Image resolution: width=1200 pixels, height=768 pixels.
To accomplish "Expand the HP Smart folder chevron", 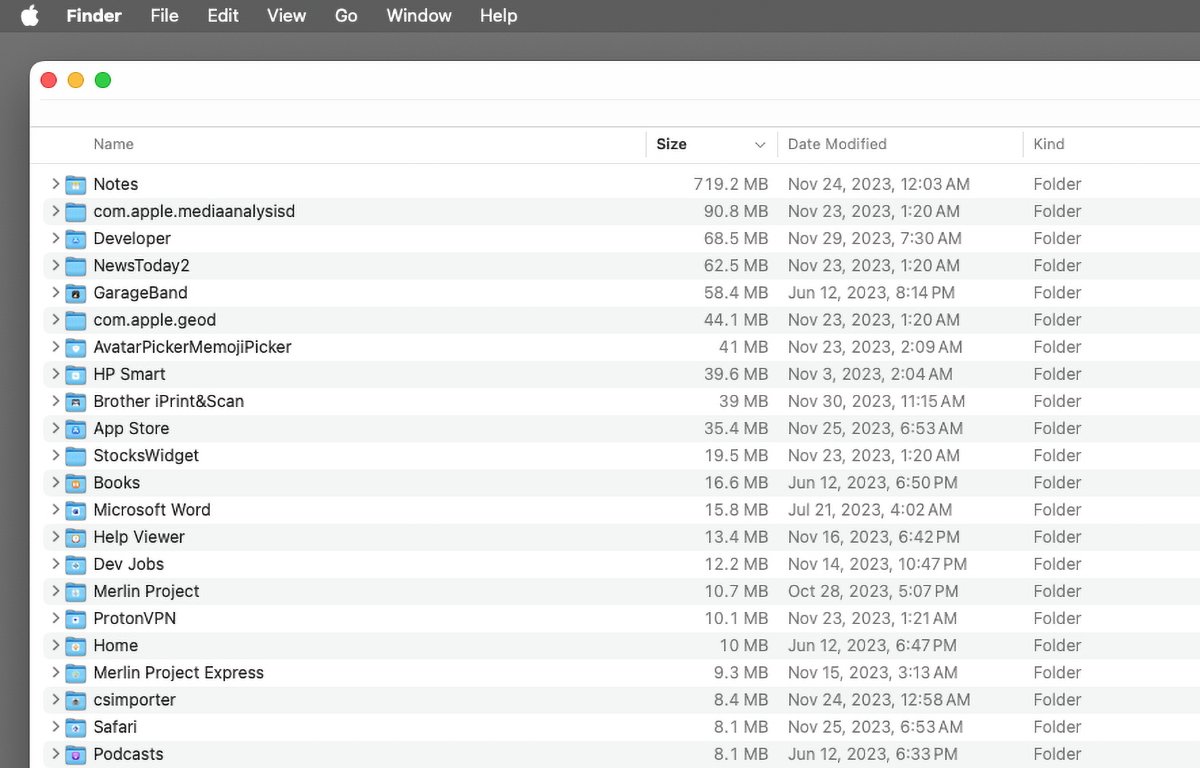I will tap(55, 374).
